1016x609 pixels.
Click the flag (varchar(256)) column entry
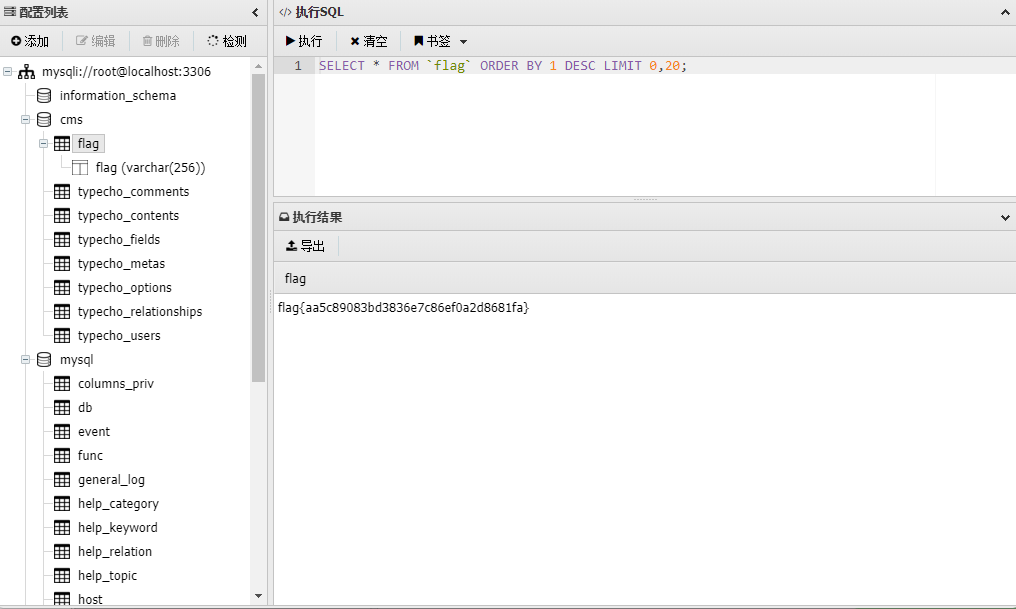click(x=150, y=167)
